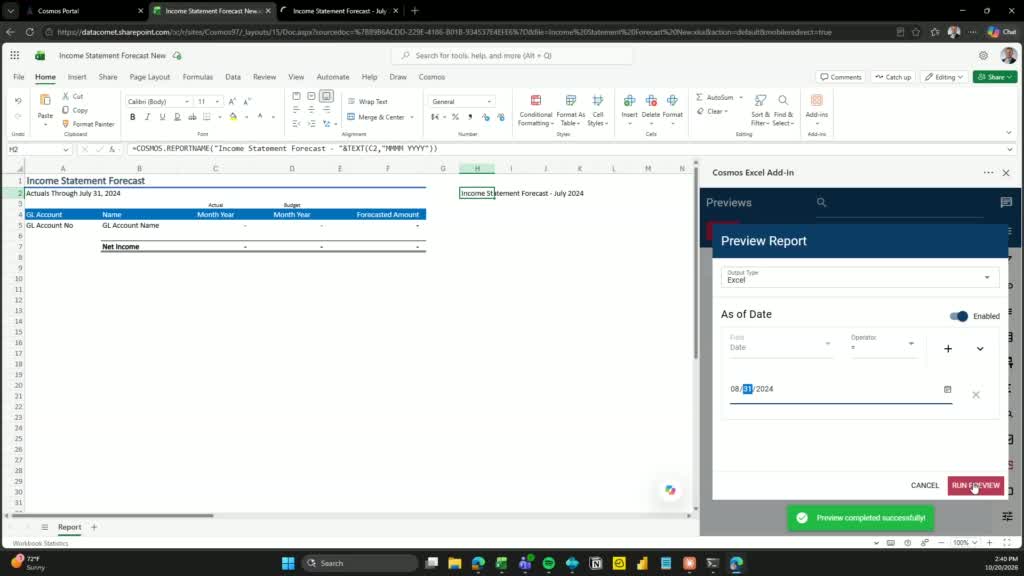Open Format As Table gallery
Viewport: 1024px width, 576px height.
(571, 110)
